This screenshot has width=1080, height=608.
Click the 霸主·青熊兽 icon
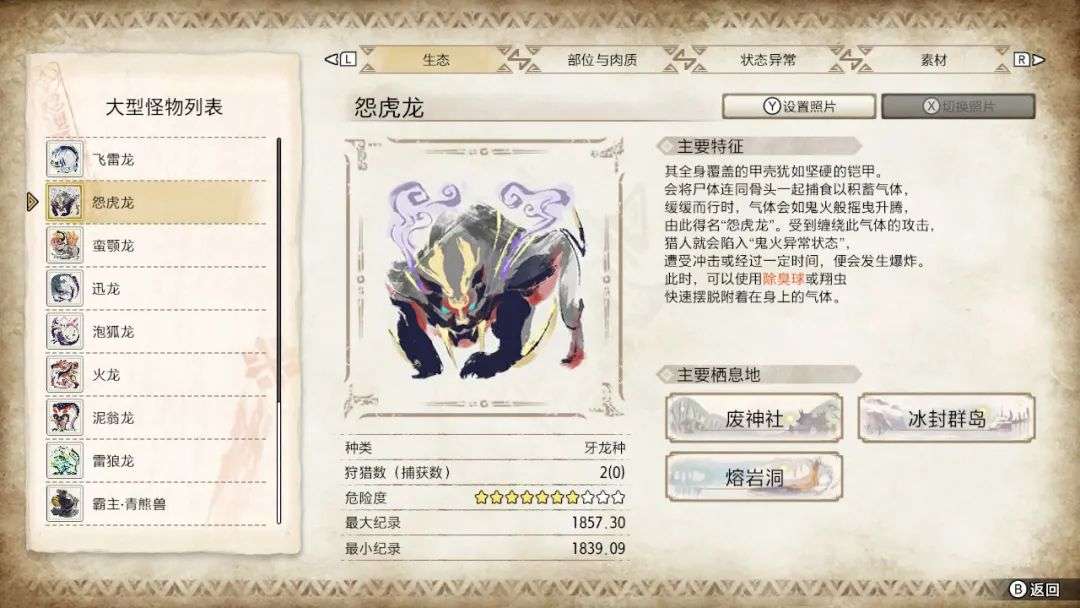pyautogui.click(x=64, y=503)
